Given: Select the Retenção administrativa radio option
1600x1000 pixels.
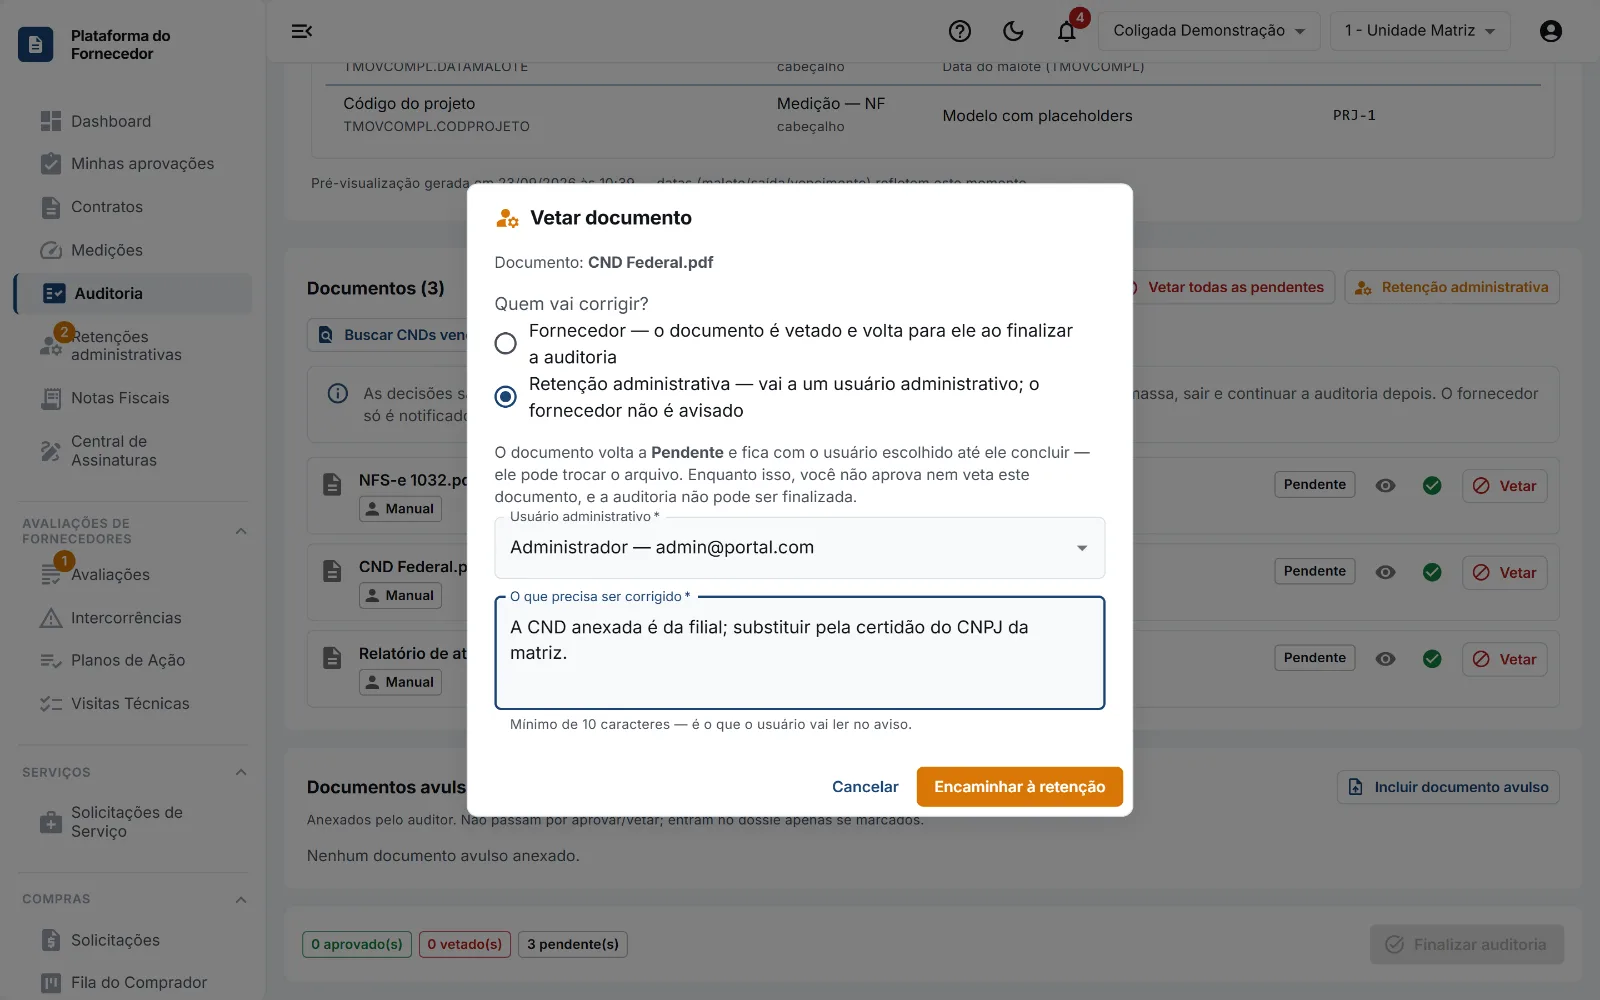Looking at the screenshot, I should tap(506, 397).
